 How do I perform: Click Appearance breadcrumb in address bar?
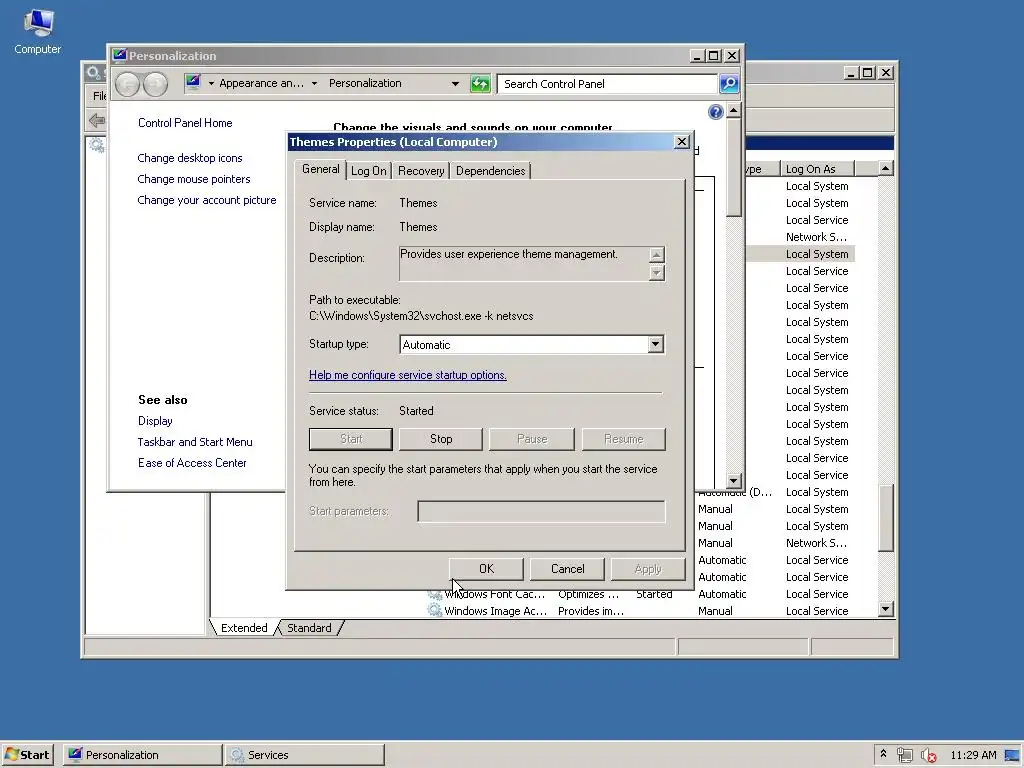[261, 83]
